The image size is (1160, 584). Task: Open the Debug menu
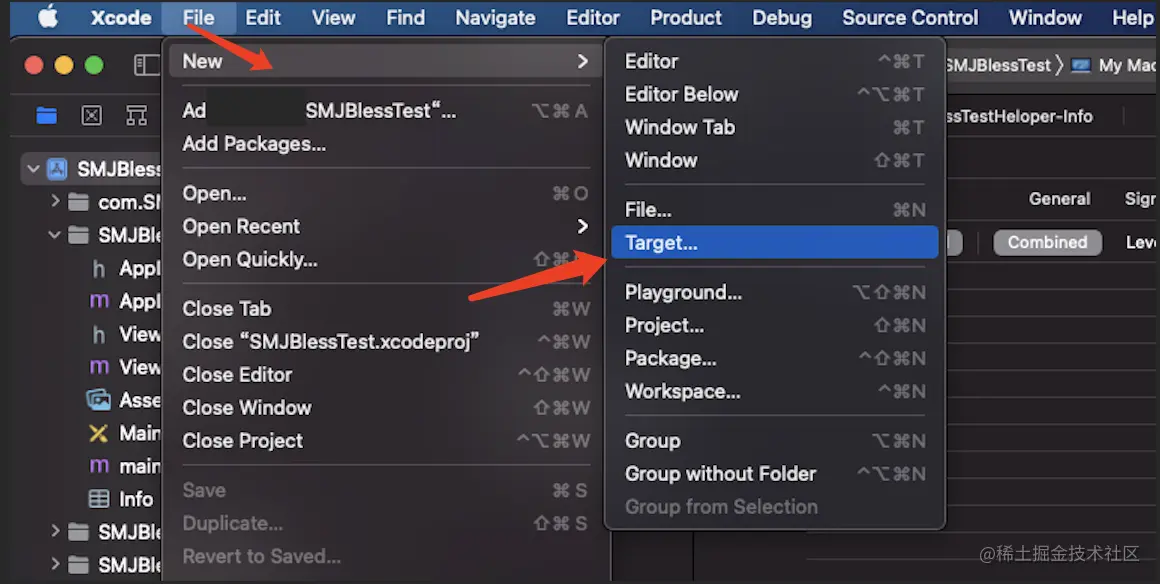click(x=781, y=18)
